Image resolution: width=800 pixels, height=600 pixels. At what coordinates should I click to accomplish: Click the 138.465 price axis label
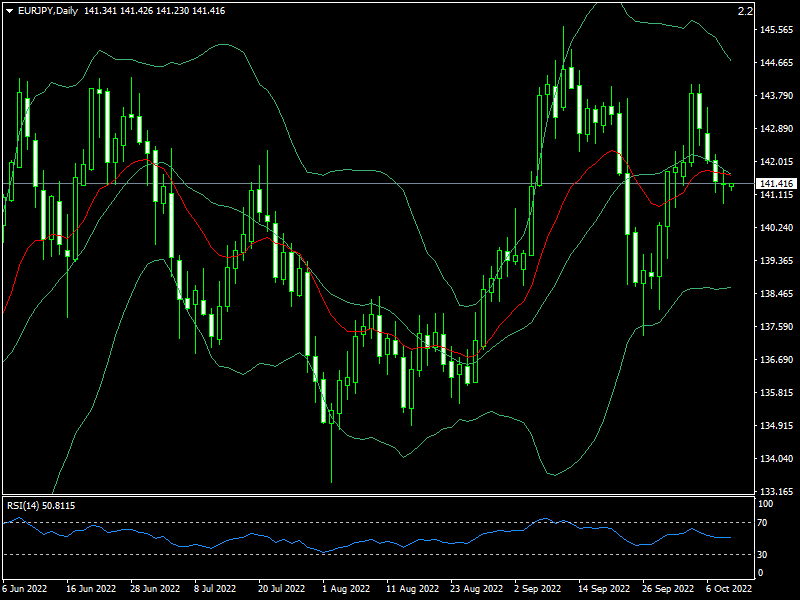[777, 293]
